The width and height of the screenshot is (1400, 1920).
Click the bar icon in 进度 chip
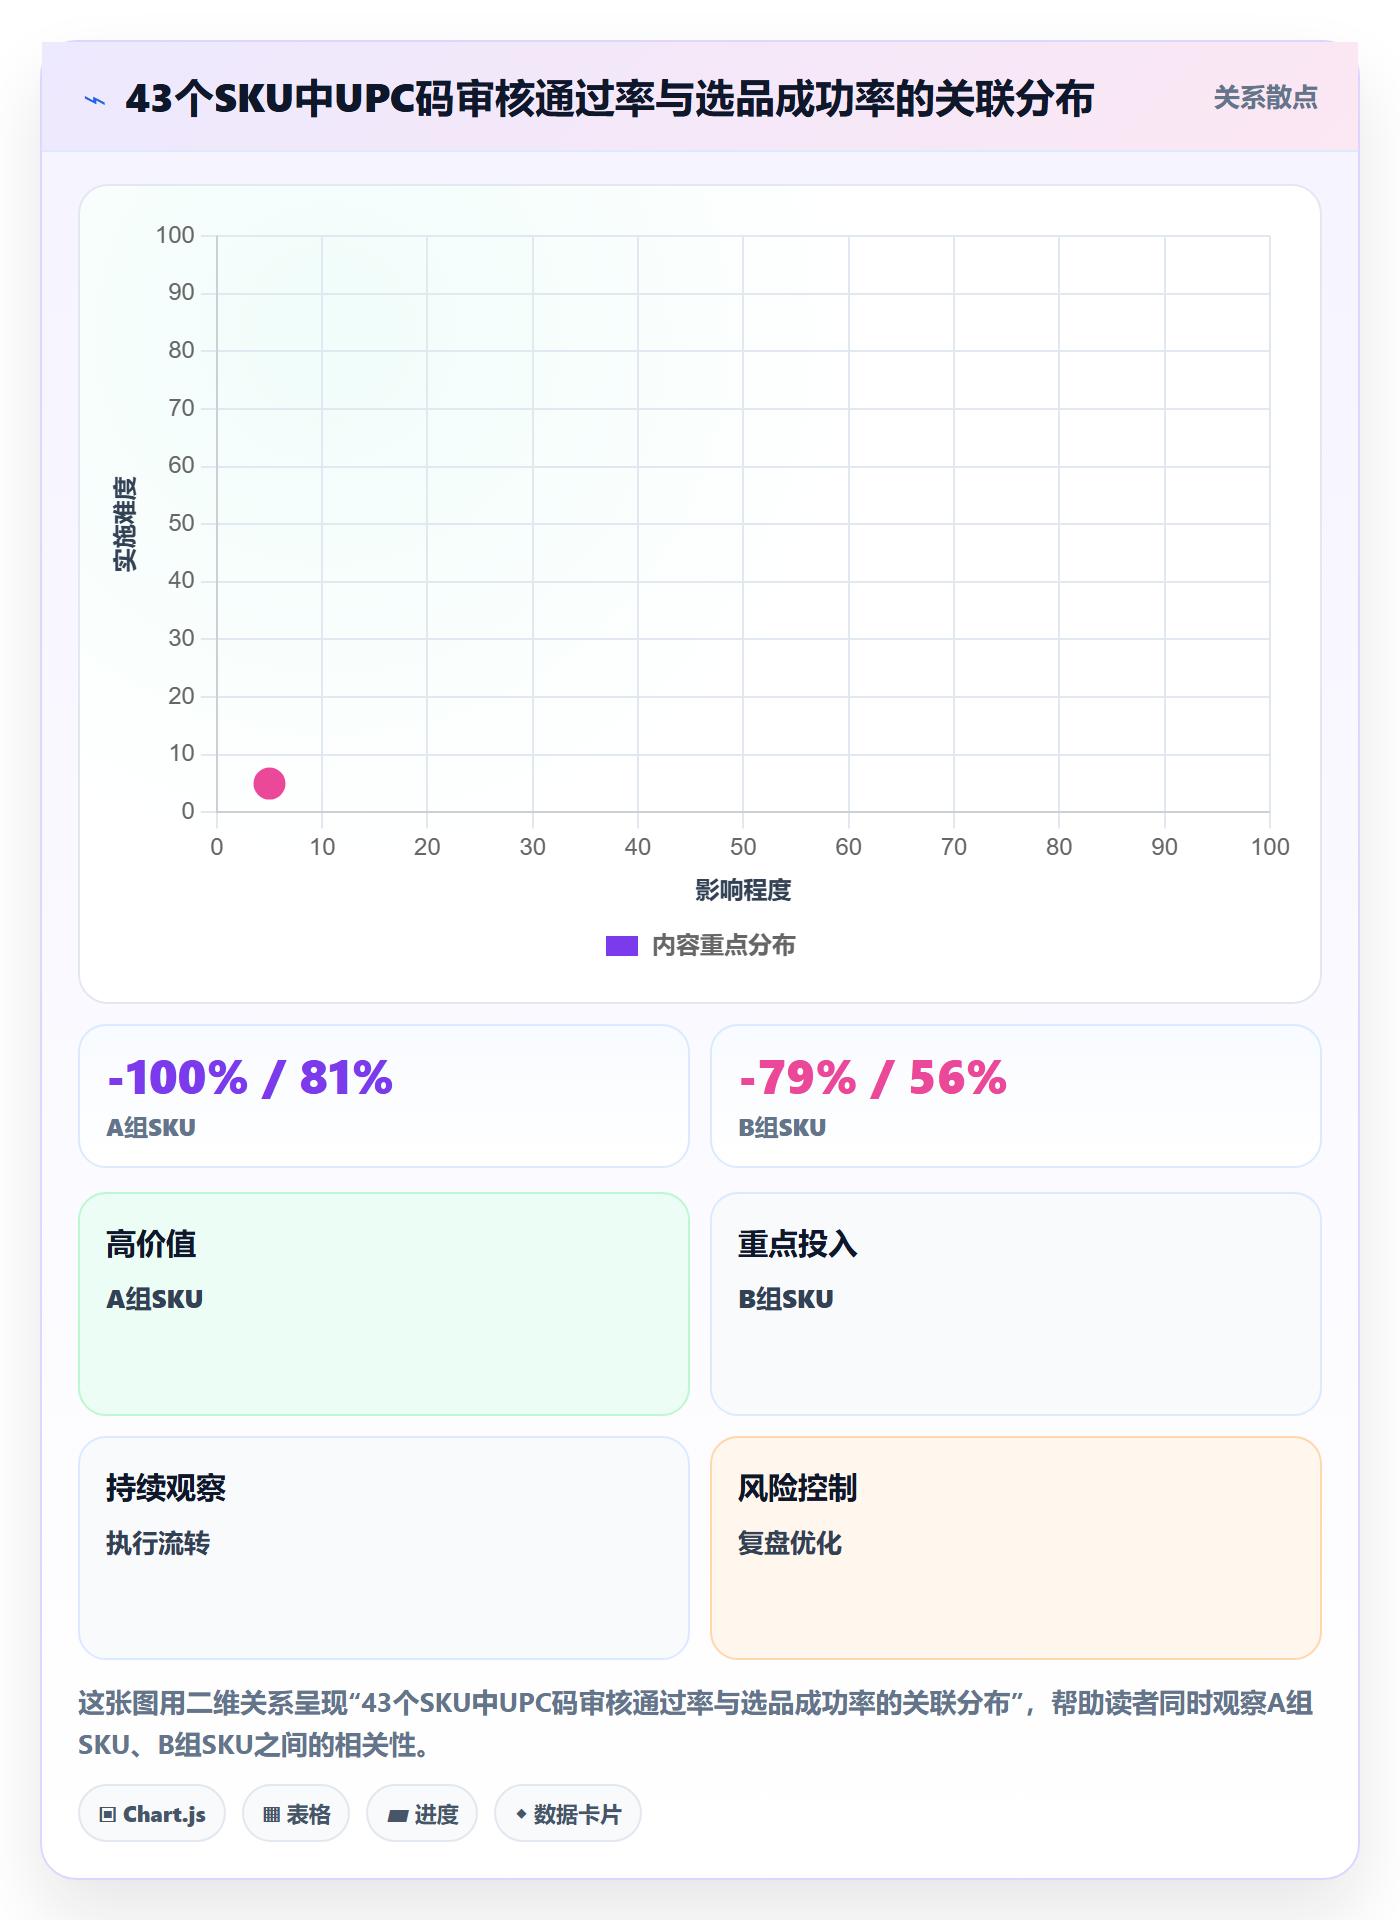click(x=398, y=1815)
